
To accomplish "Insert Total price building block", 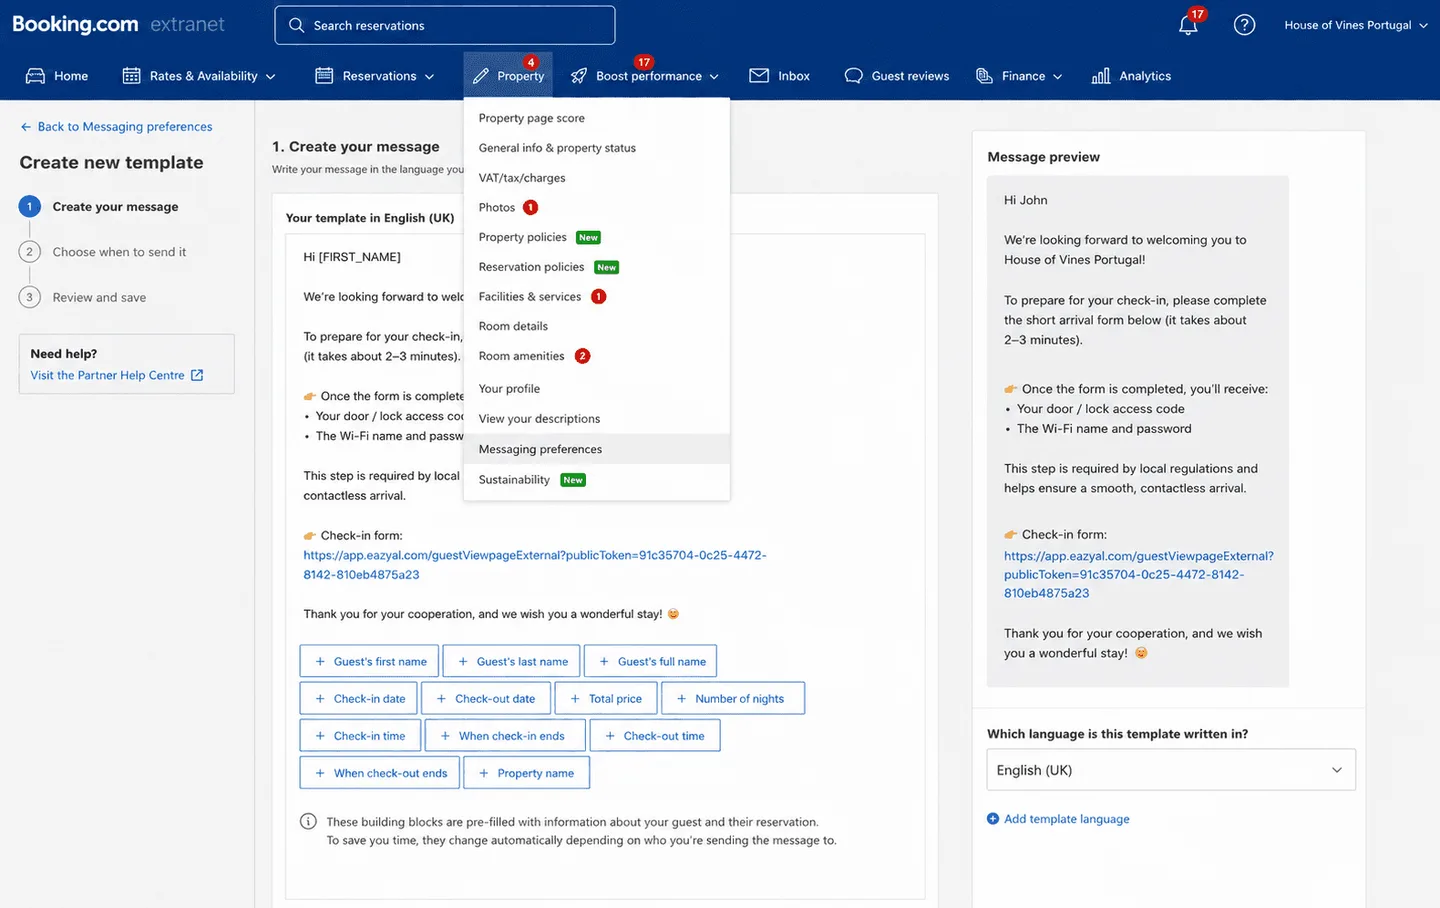I will coord(606,698).
